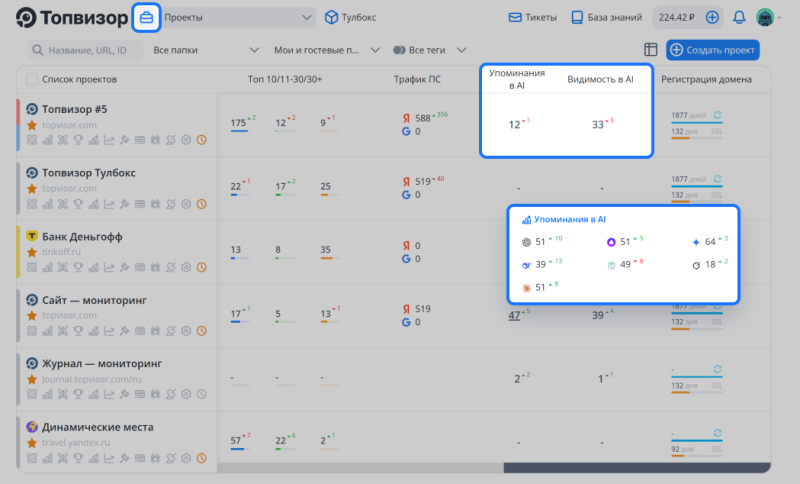This screenshot has height=484, width=800.
Task: Open web page icon for Сайт — мониторинг
Action: (x=140, y=331)
